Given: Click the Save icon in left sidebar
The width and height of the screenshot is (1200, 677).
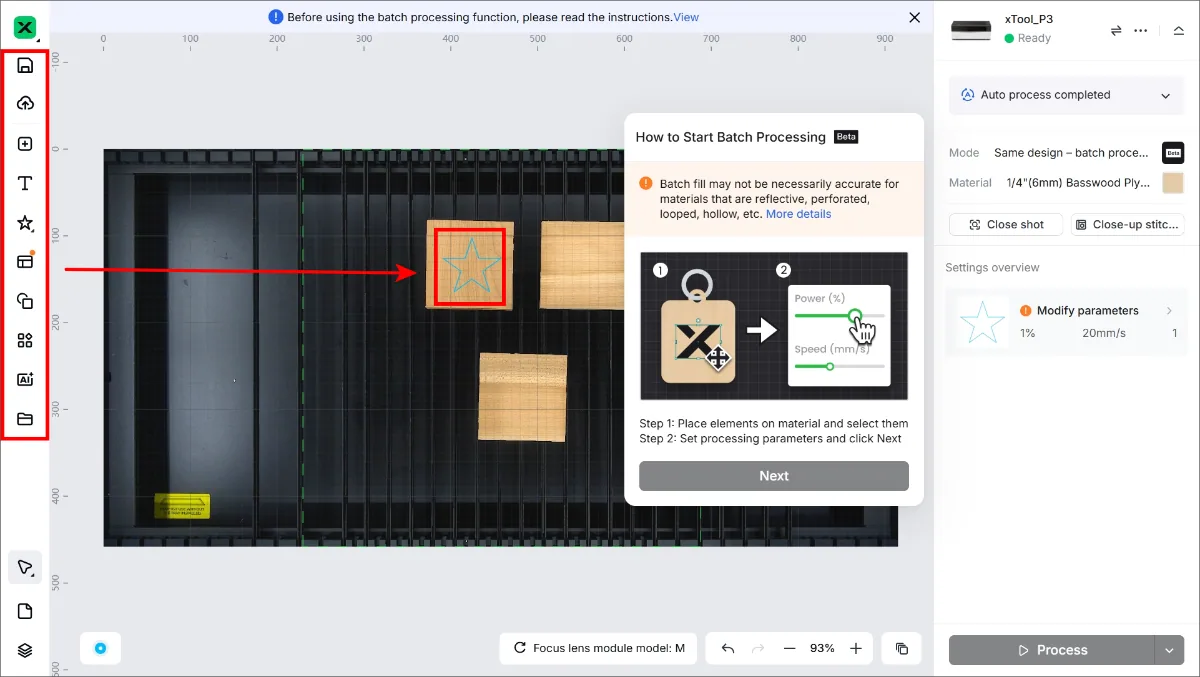Looking at the screenshot, I should tap(26, 66).
